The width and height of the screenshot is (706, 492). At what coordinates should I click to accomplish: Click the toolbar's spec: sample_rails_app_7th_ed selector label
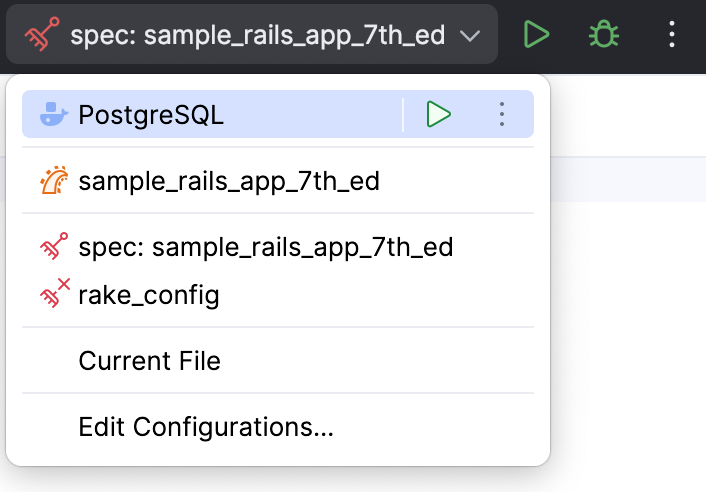(x=257, y=36)
